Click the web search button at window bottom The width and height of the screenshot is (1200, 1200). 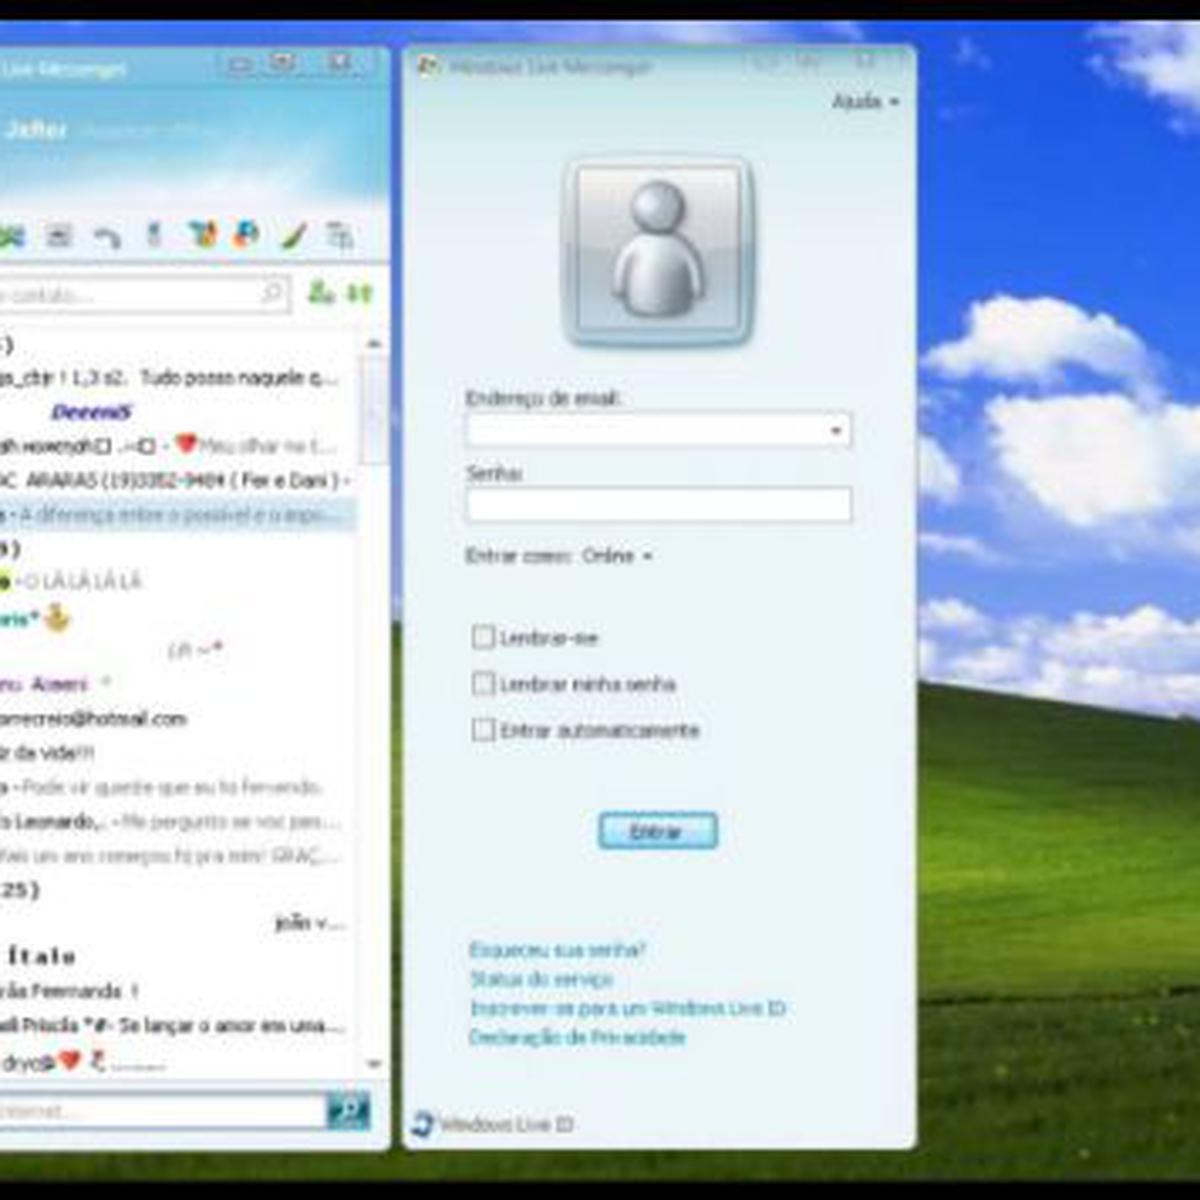(348, 1110)
